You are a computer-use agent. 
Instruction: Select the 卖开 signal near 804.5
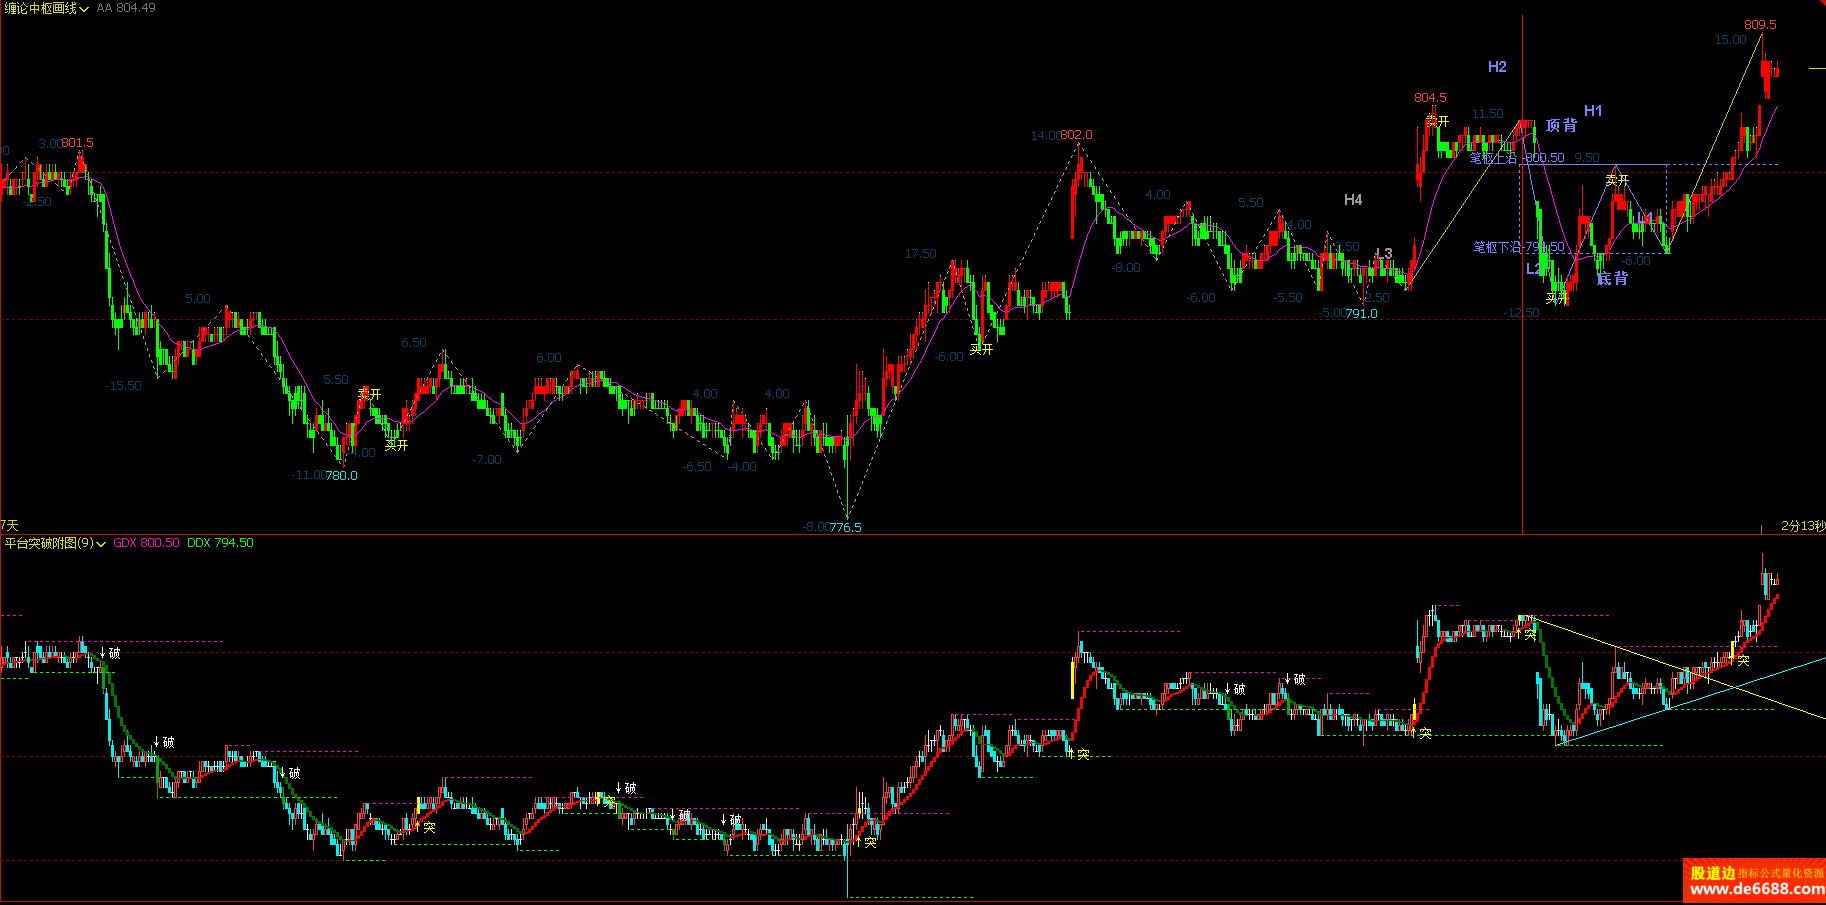point(1437,121)
